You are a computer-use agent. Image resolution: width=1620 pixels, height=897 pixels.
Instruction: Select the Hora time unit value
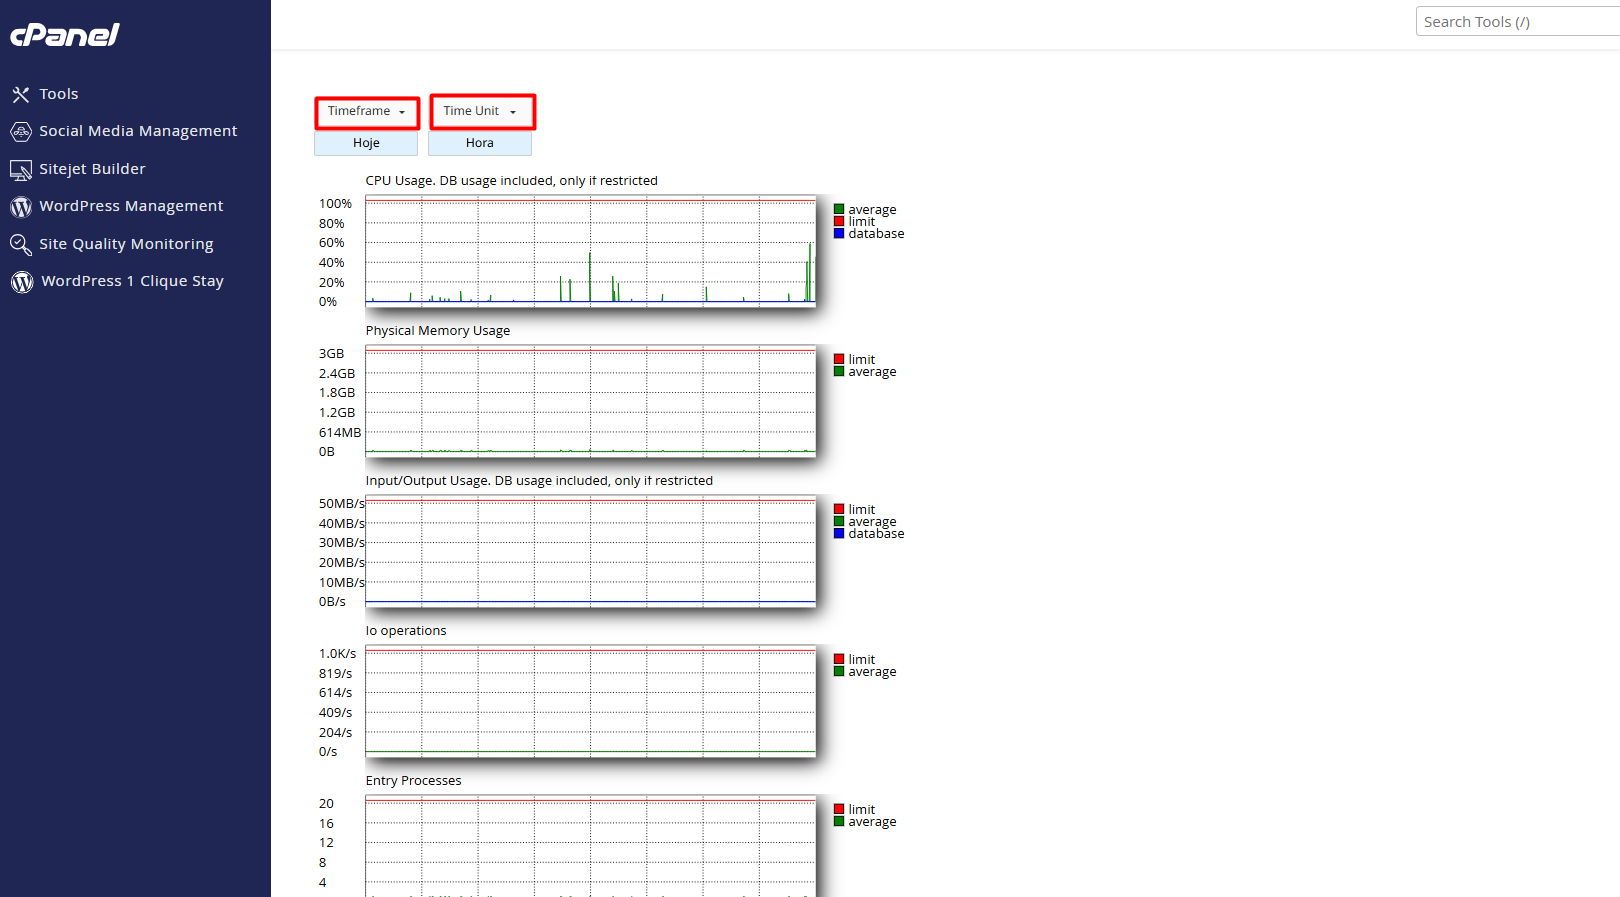click(x=480, y=143)
